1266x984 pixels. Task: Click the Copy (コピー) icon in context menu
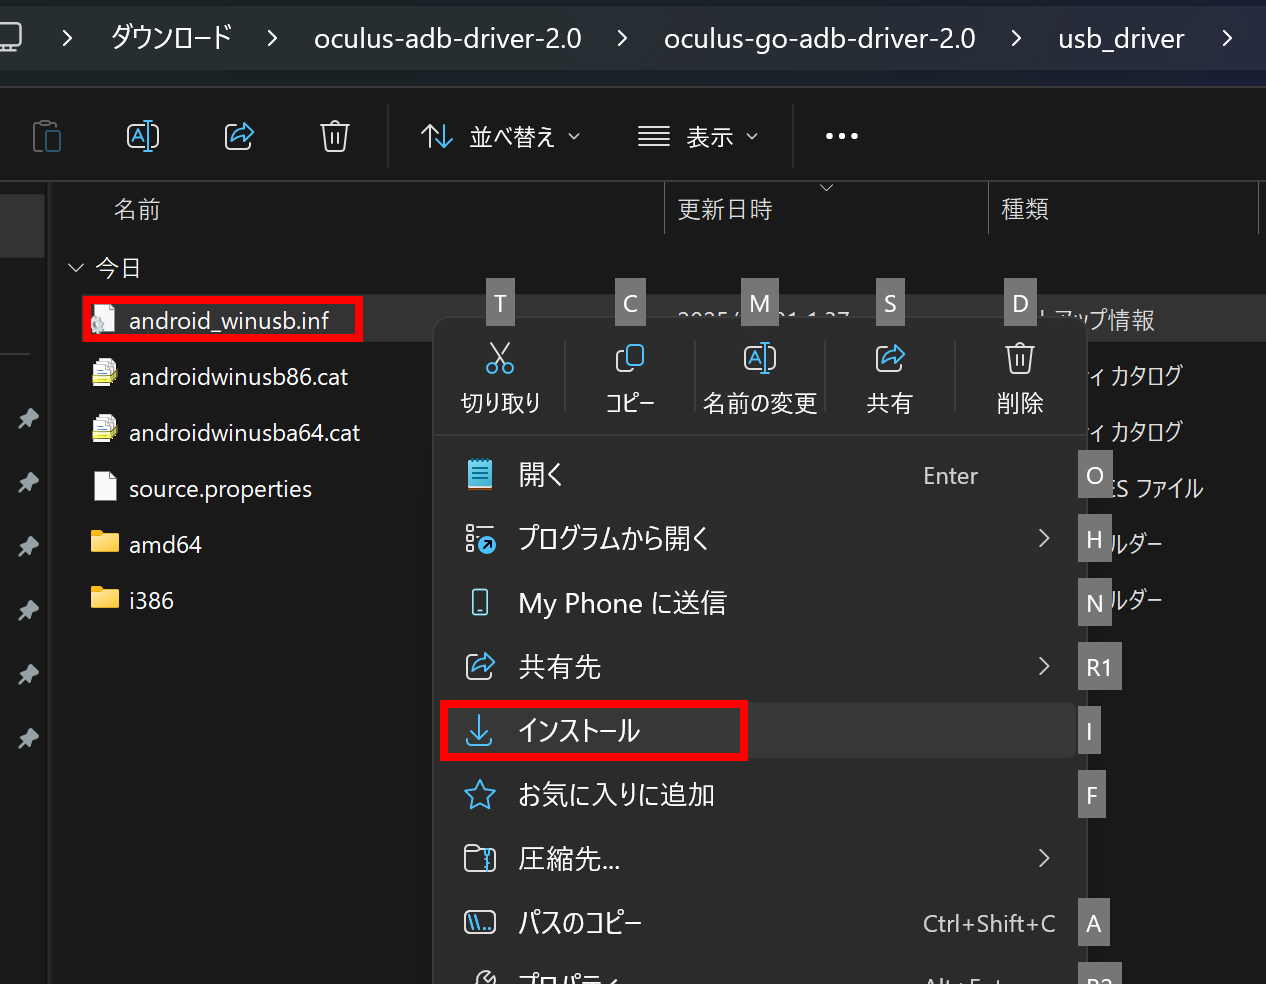tap(630, 359)
